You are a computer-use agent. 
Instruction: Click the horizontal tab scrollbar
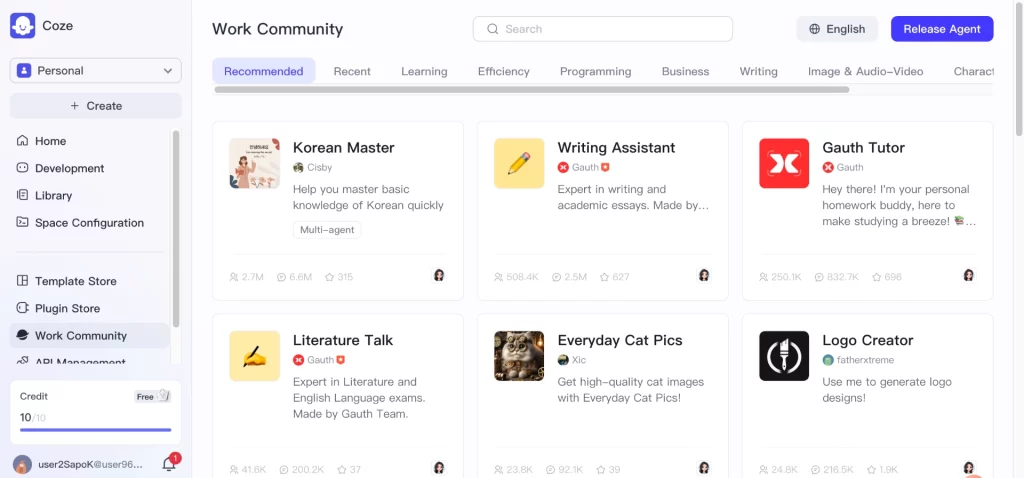532,89
